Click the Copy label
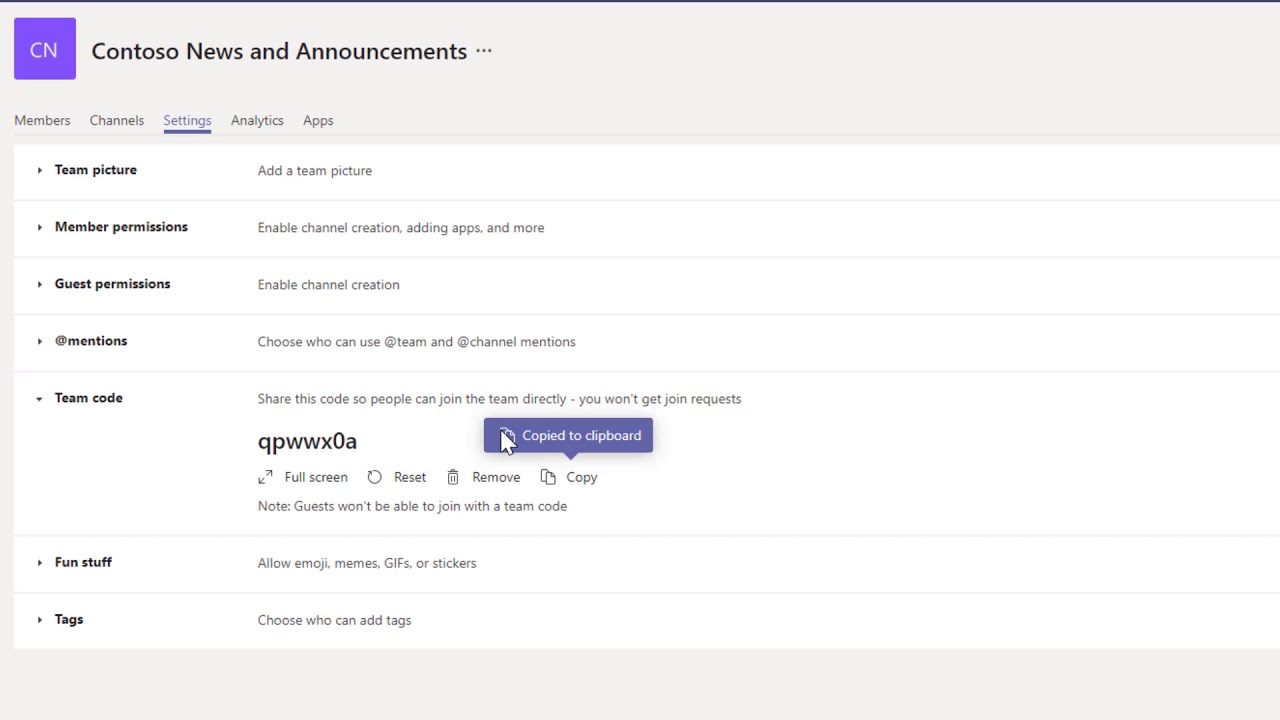 [x=582, y=477]
